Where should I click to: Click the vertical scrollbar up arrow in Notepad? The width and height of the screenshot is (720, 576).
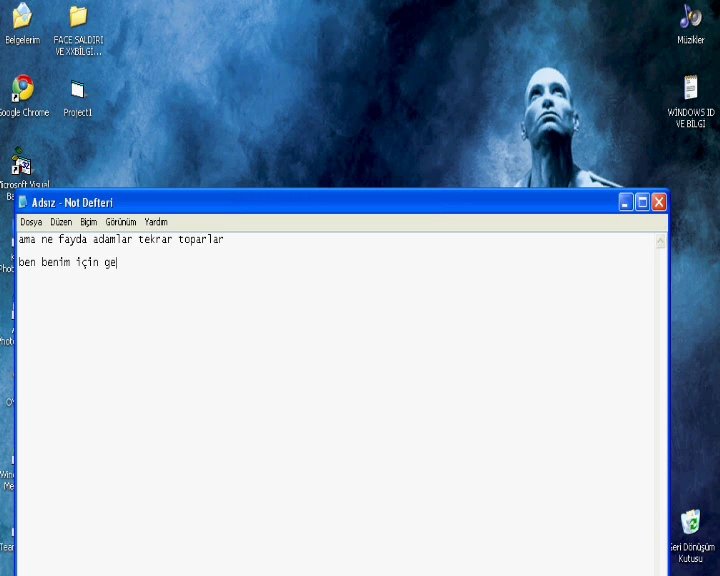point(660,241)
